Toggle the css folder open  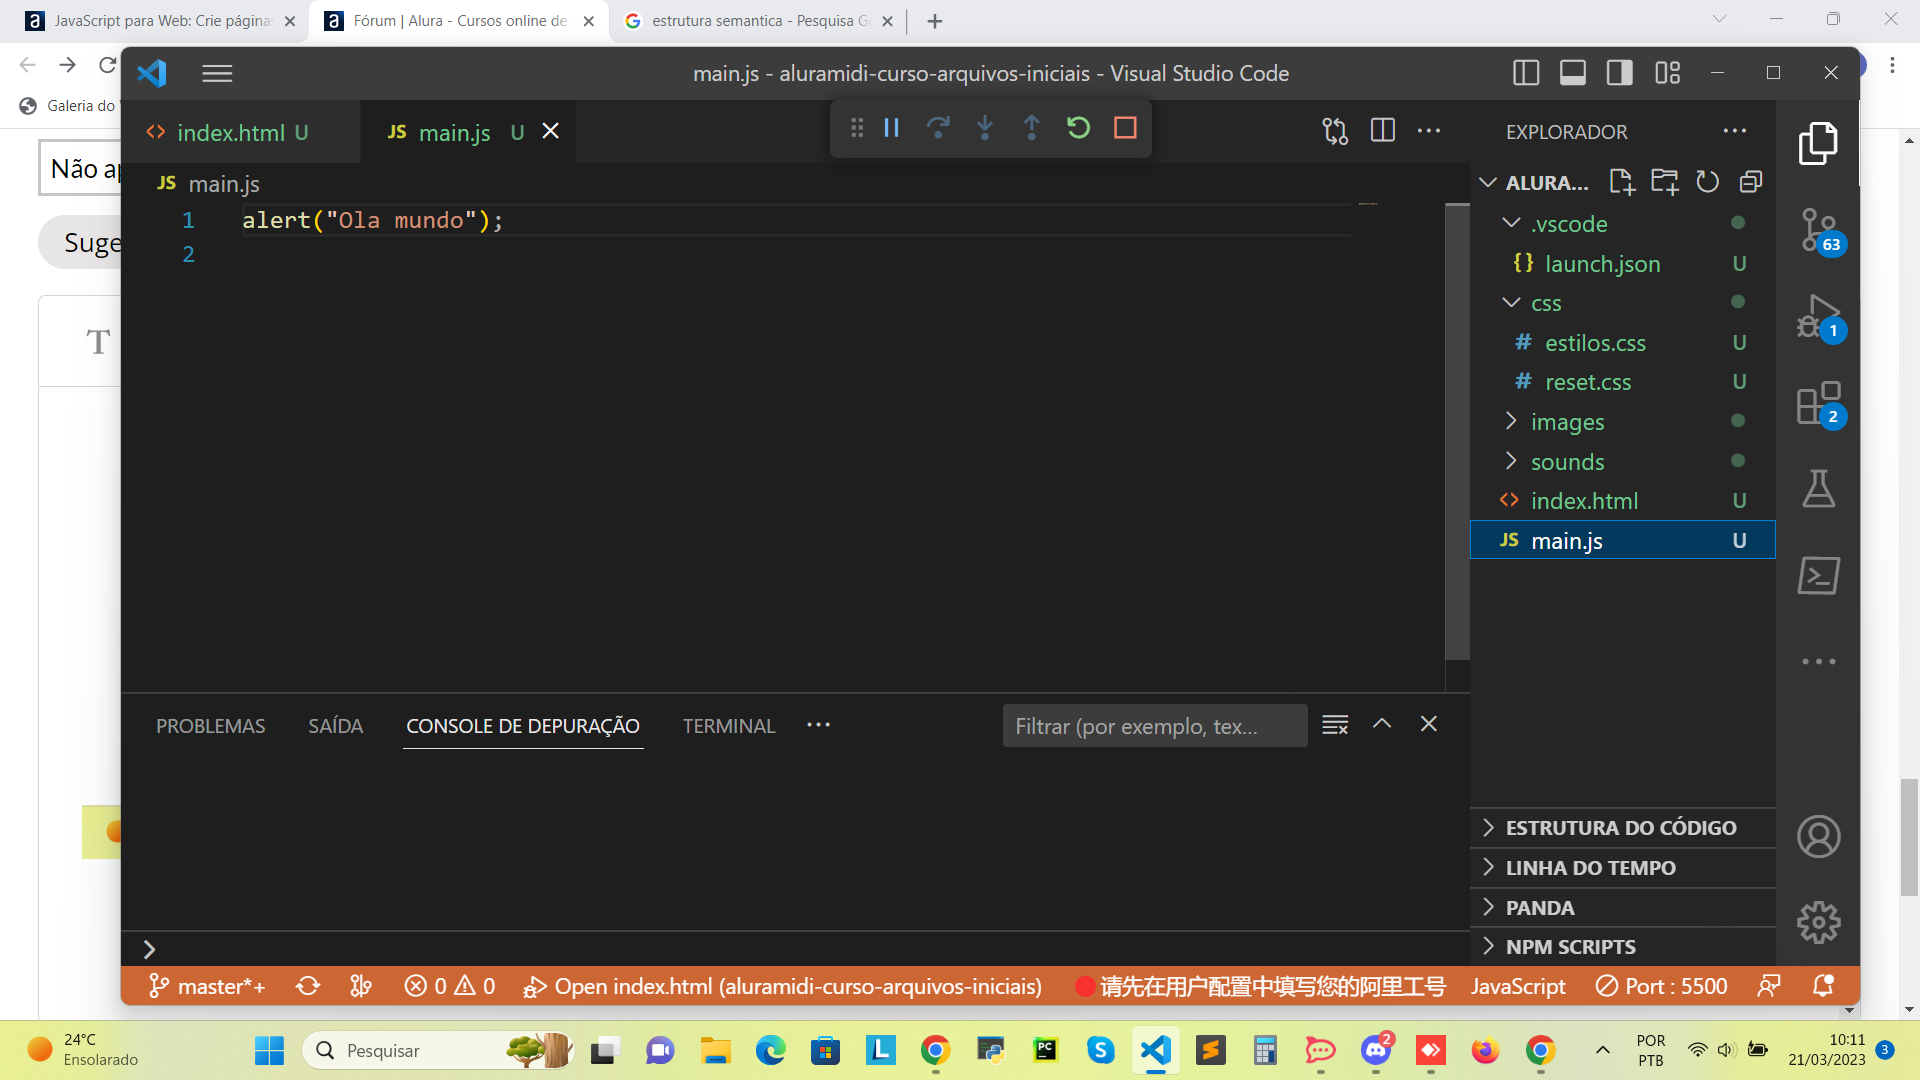pyautogui.click(x=1514, y=302)
